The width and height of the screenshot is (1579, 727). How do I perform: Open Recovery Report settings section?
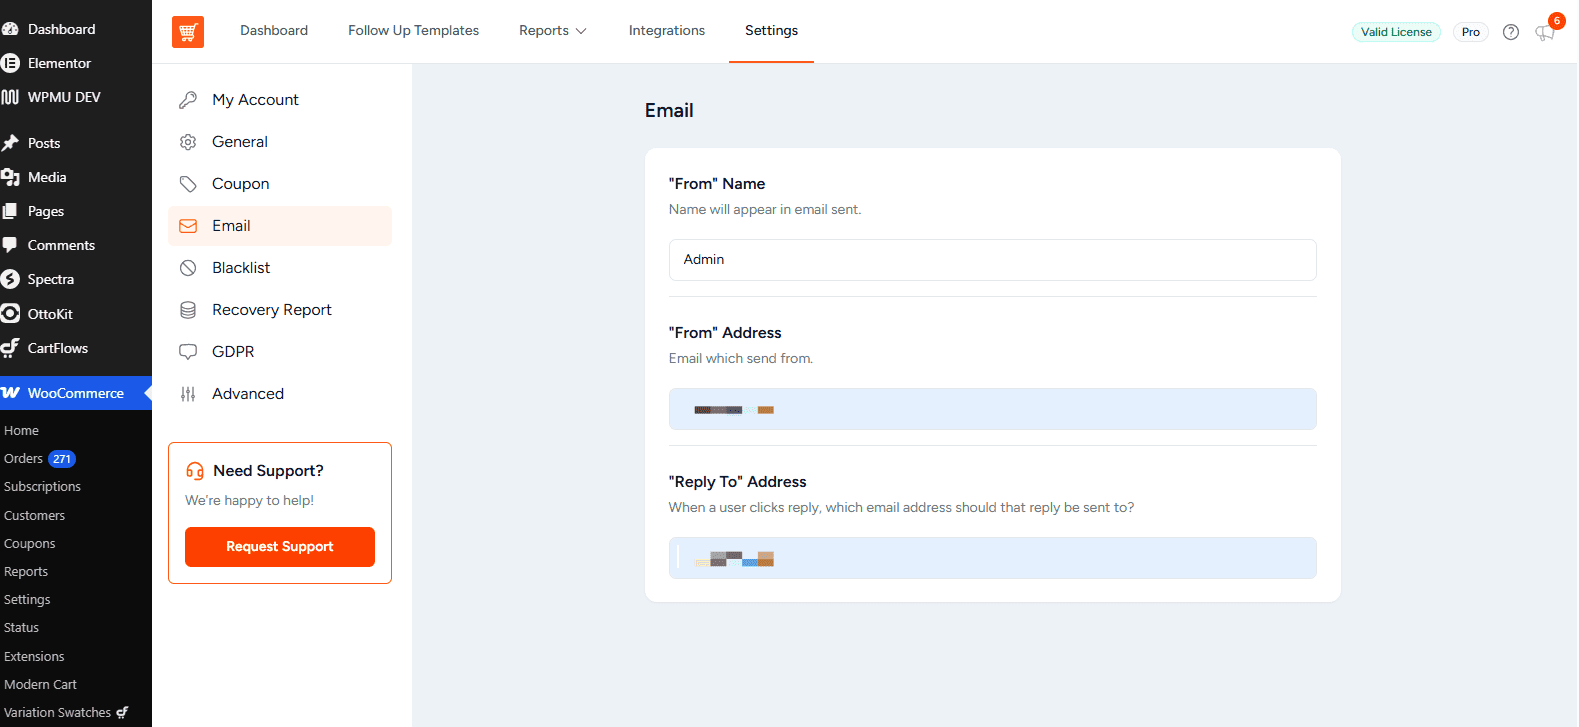280,310
